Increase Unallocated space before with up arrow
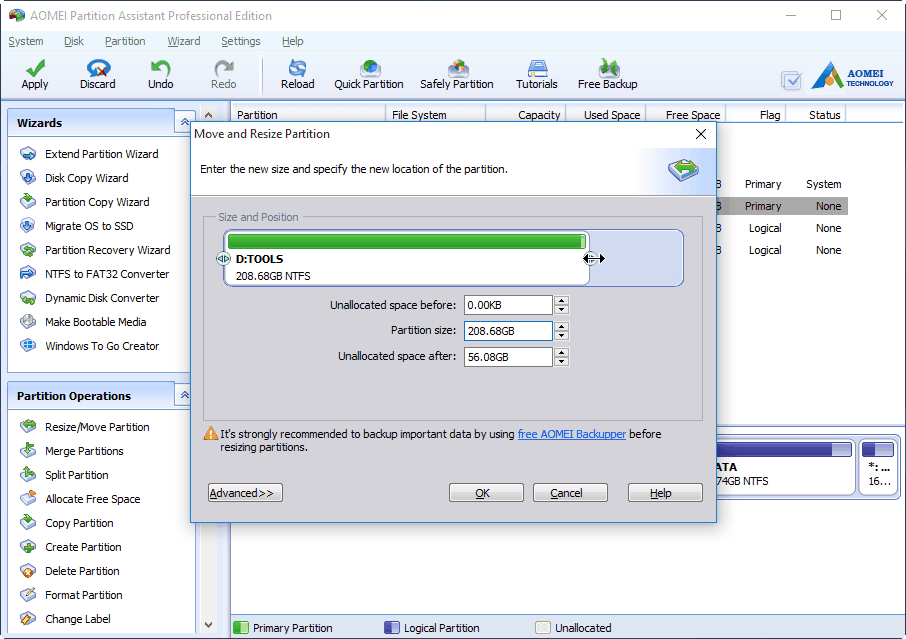 [561, 299]
